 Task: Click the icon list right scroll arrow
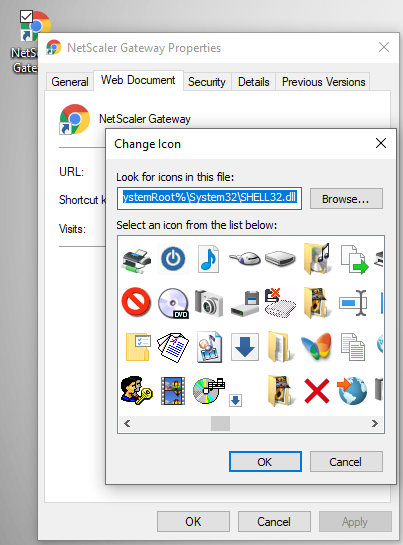(x=374, y=423)
